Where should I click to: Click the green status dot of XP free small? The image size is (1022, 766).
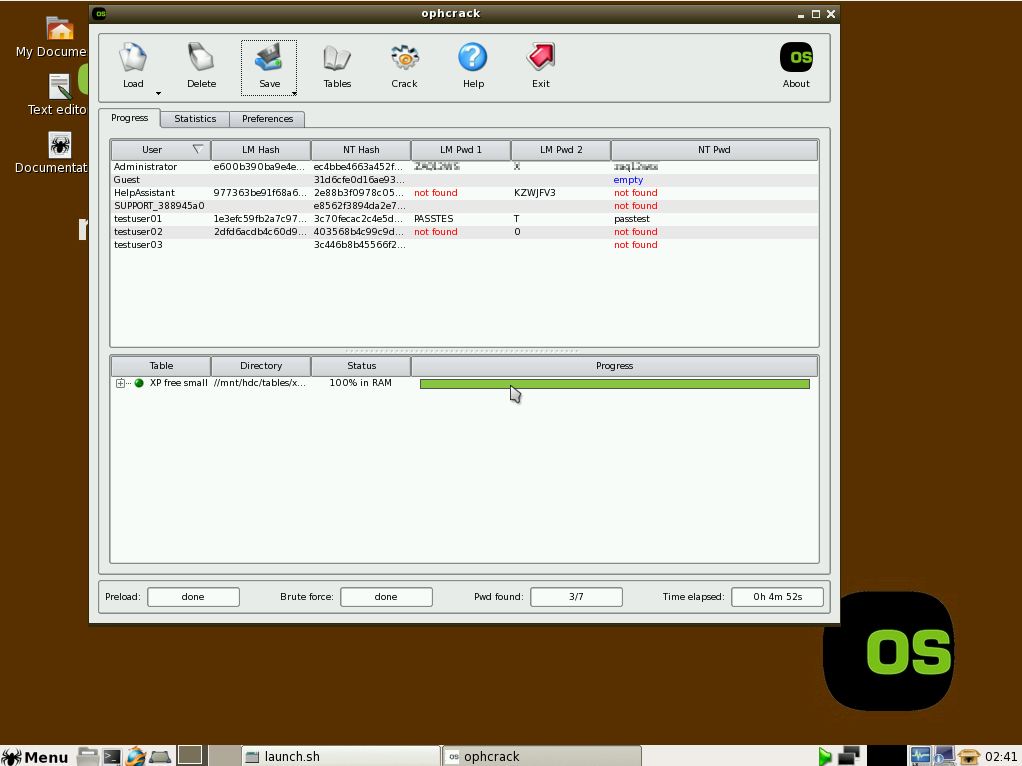tap(139, 383)
